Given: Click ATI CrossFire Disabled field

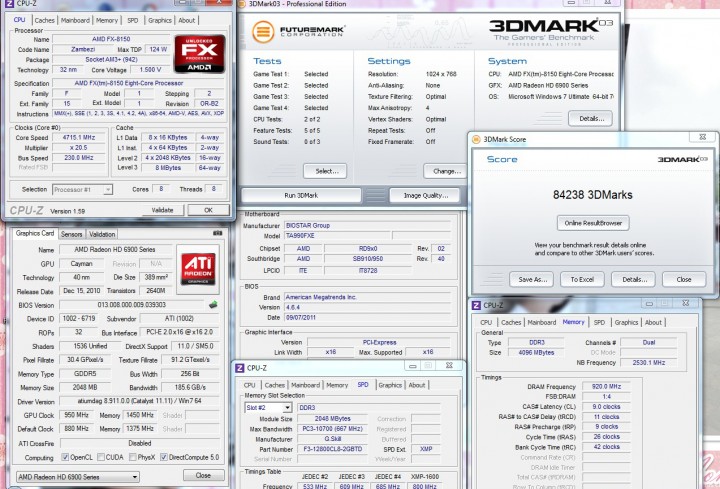Looking at the screenshot, I should (x=140, y=444).
